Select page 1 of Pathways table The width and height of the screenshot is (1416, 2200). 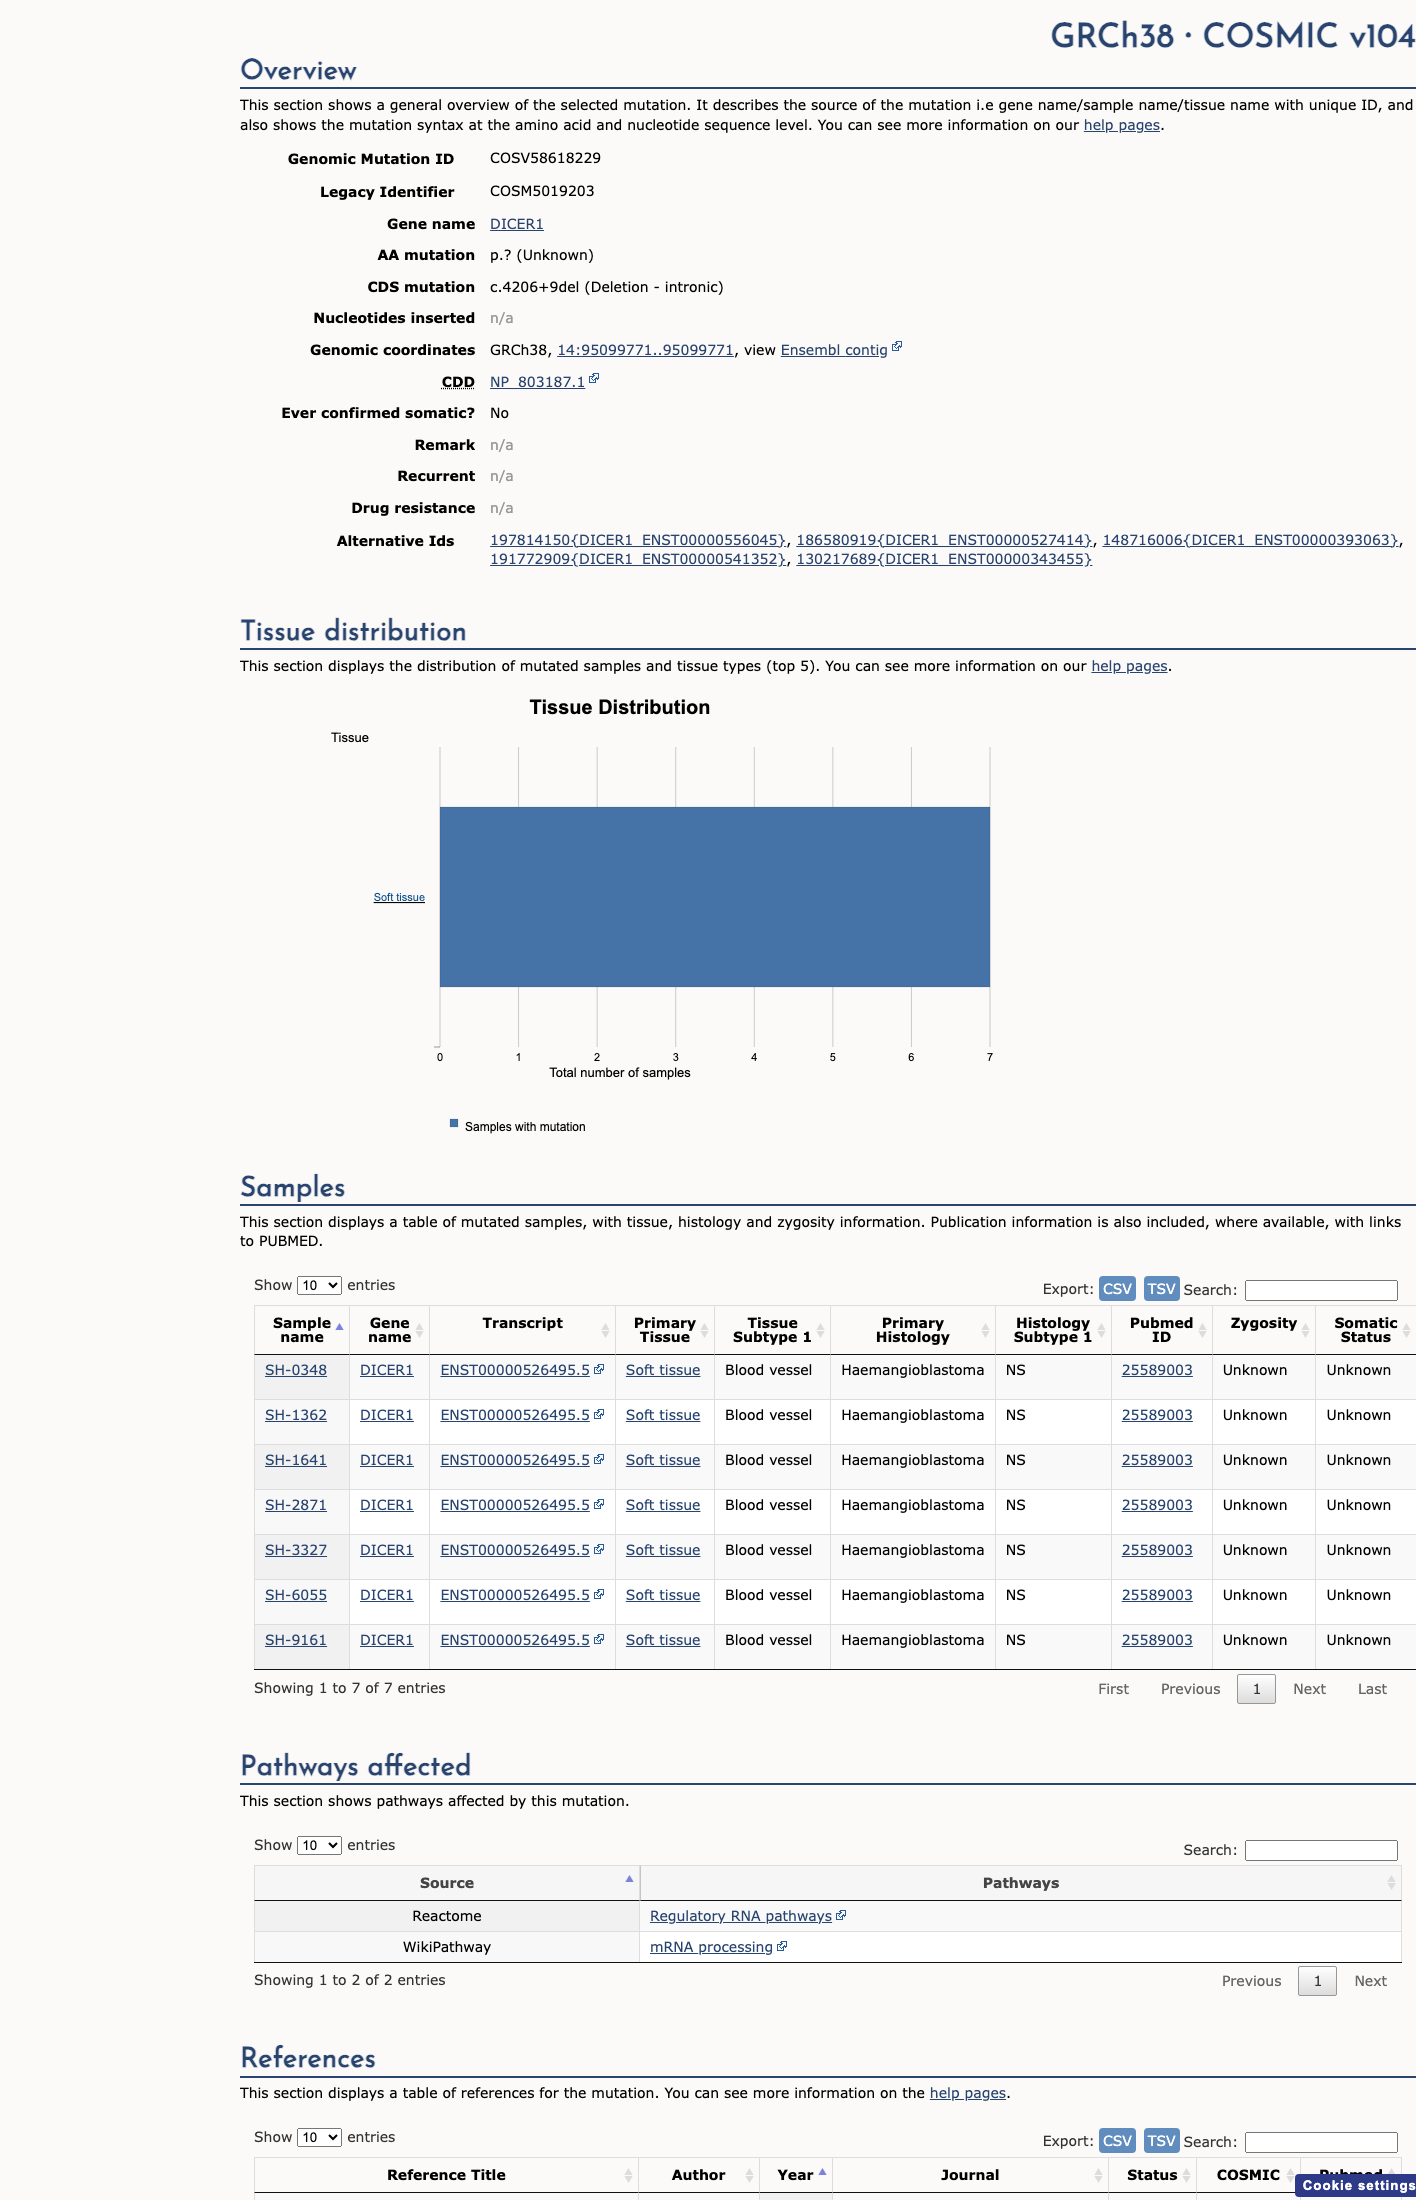coord(1317,1981)
